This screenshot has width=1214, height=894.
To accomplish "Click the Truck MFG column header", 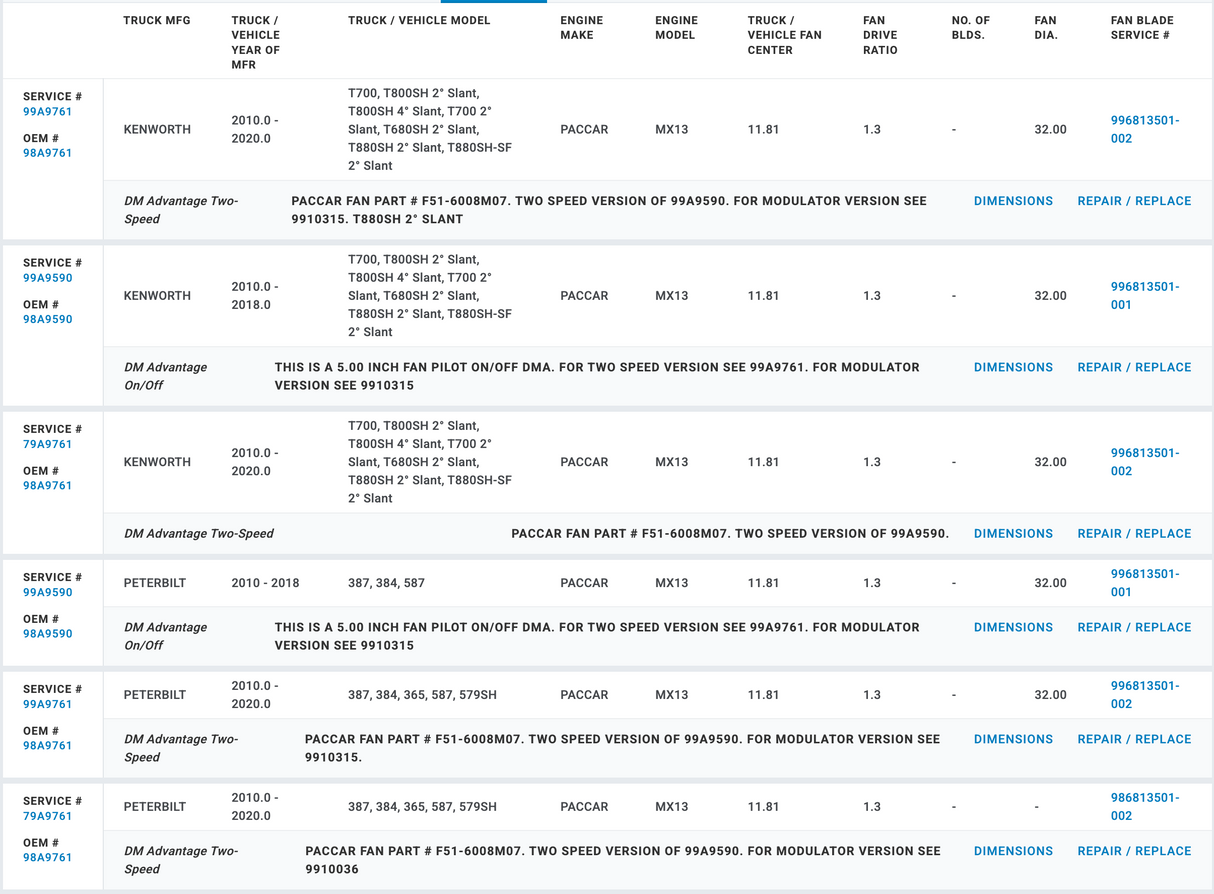I will click(157, 20).
